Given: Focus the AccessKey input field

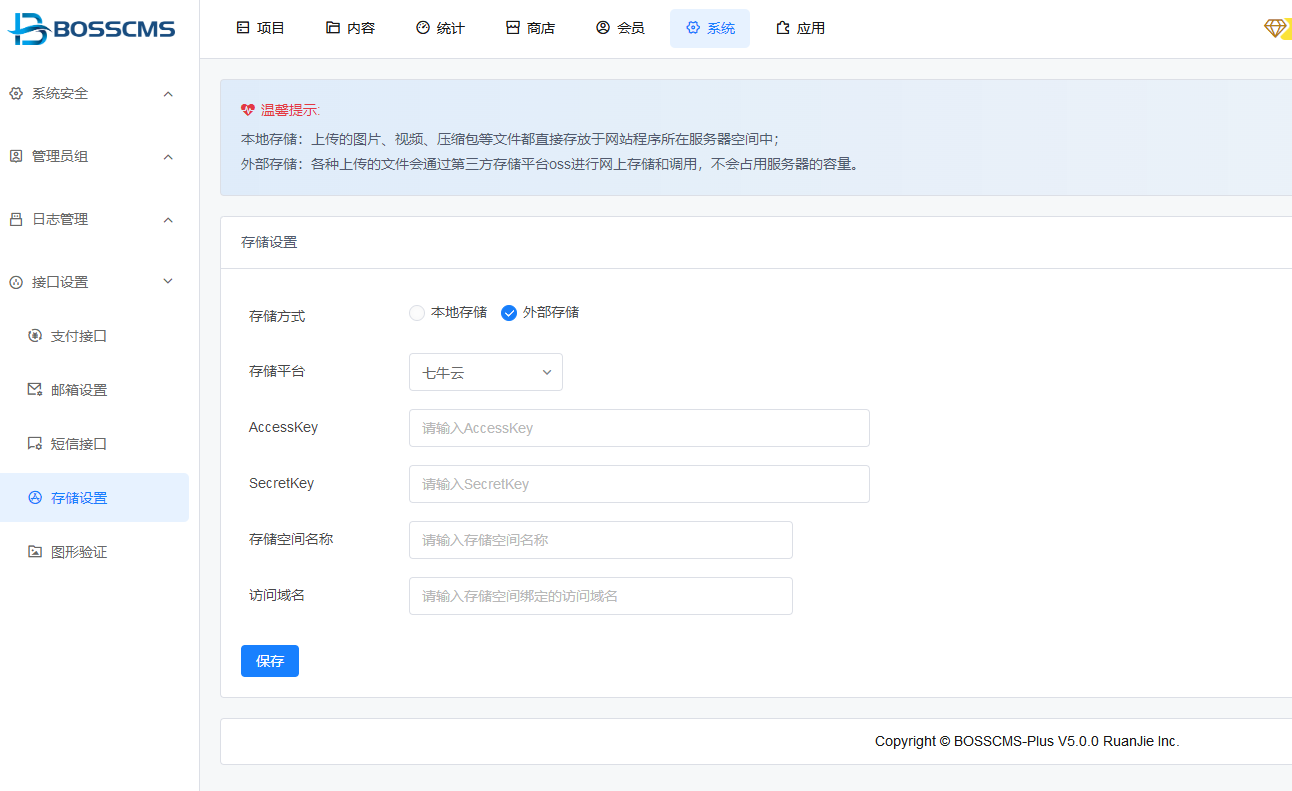Looking at the screenshot, I should coord(639,428).
